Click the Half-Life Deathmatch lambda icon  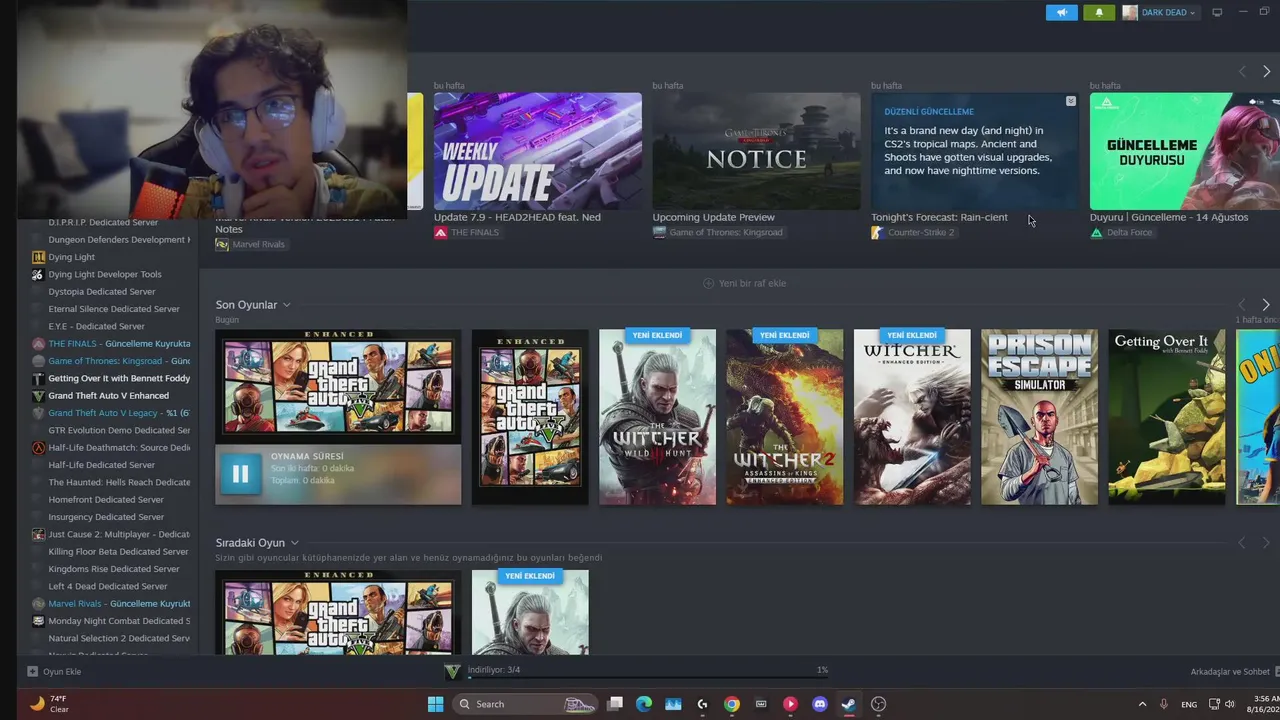click(x=38, y=448)
